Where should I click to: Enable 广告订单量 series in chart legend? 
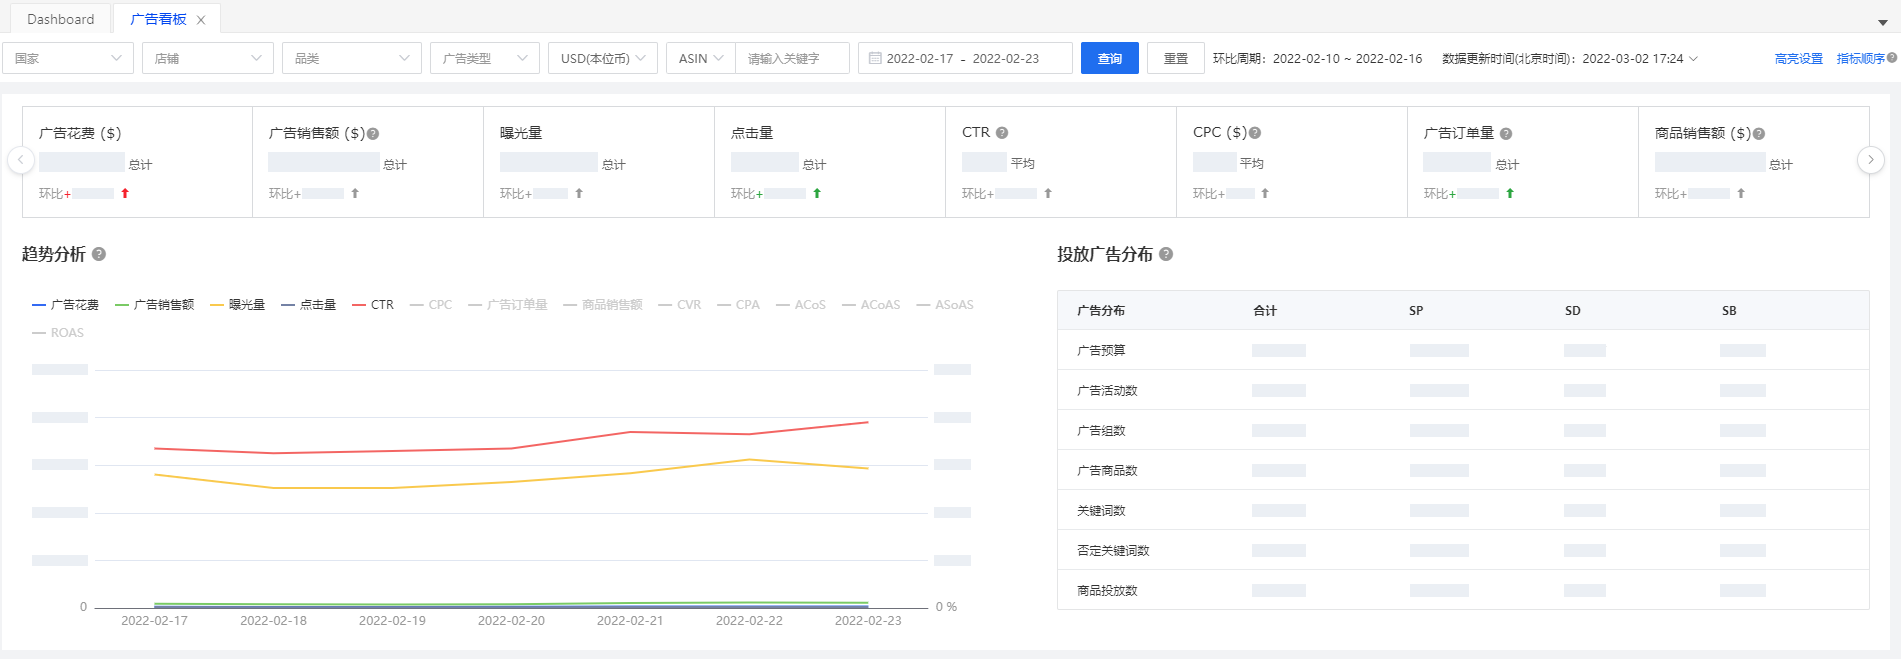pos(508,305)
